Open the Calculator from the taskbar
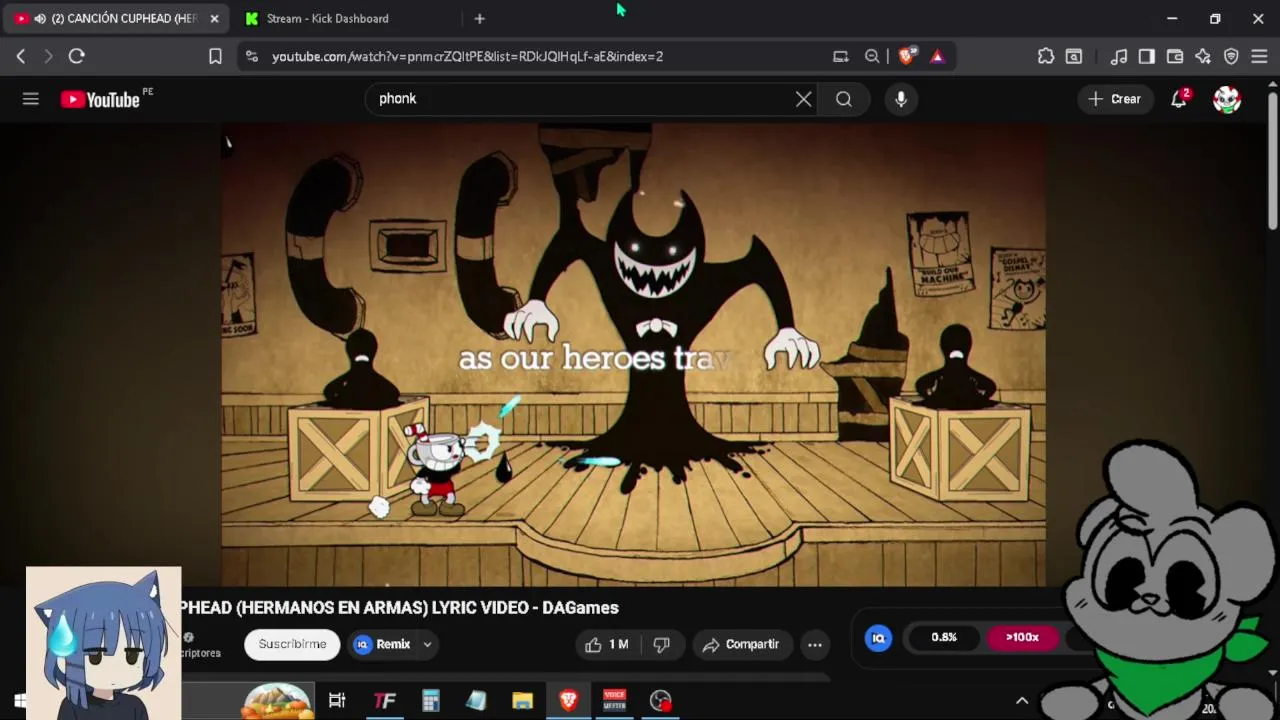This screenshot has width=1280, height=720. (431, 701)
